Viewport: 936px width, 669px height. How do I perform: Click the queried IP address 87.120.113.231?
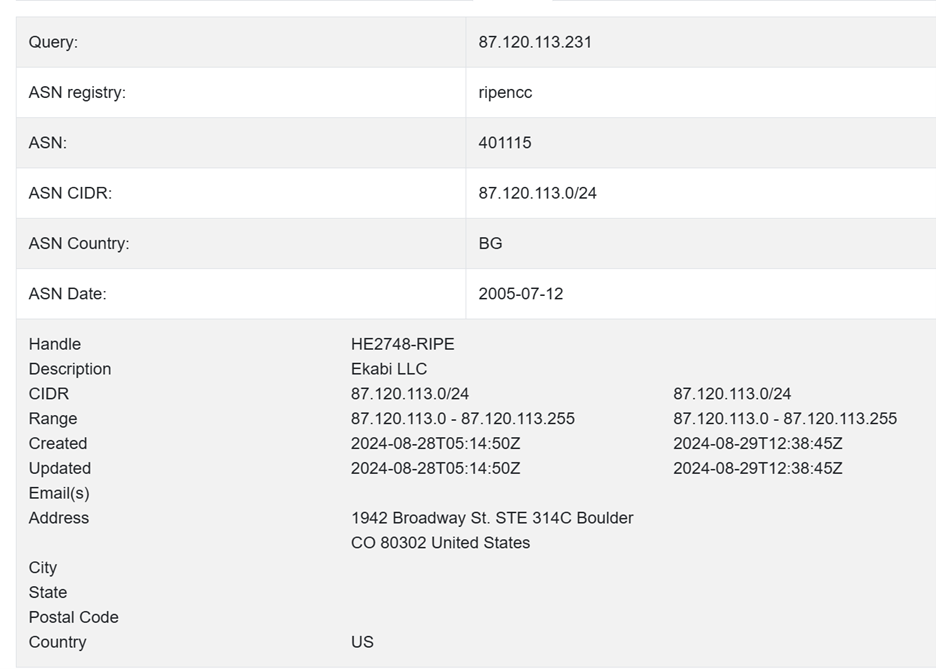535,42
